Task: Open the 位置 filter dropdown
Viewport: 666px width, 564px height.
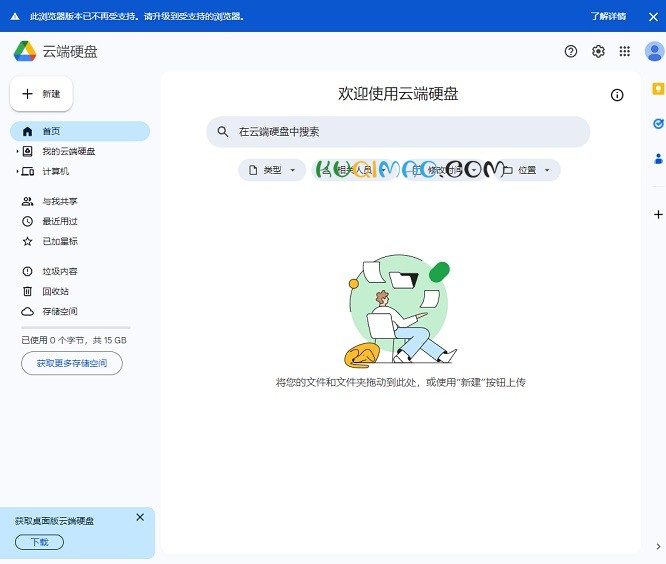Action: (527, 170)
